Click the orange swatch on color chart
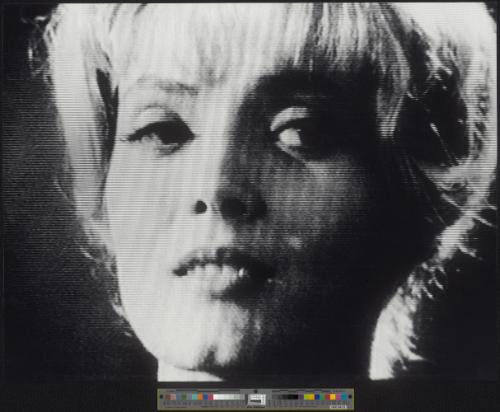 coord(200,397)
